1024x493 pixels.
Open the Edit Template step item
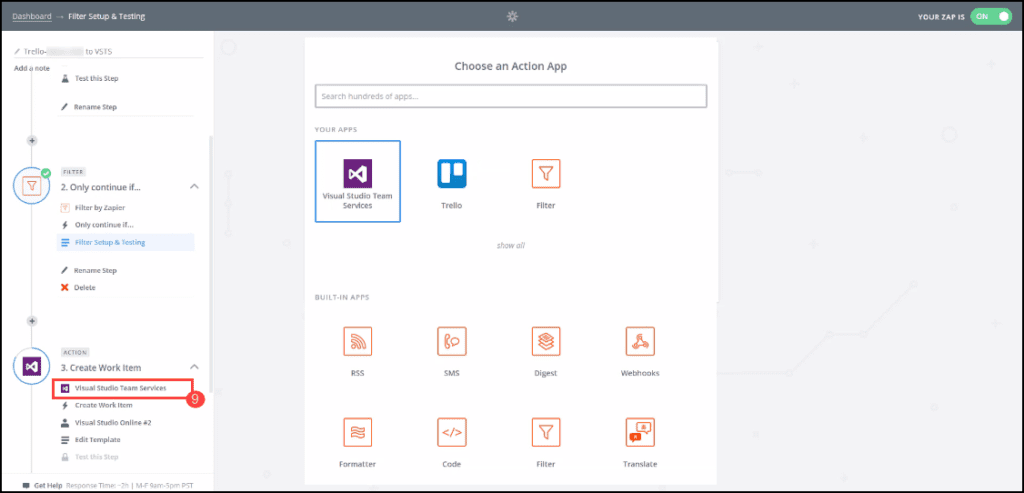coord(97,440)
